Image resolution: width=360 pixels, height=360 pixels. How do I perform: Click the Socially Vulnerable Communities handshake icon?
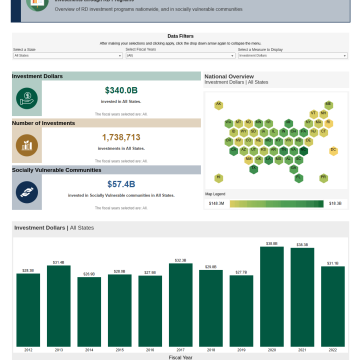(27, 192)
